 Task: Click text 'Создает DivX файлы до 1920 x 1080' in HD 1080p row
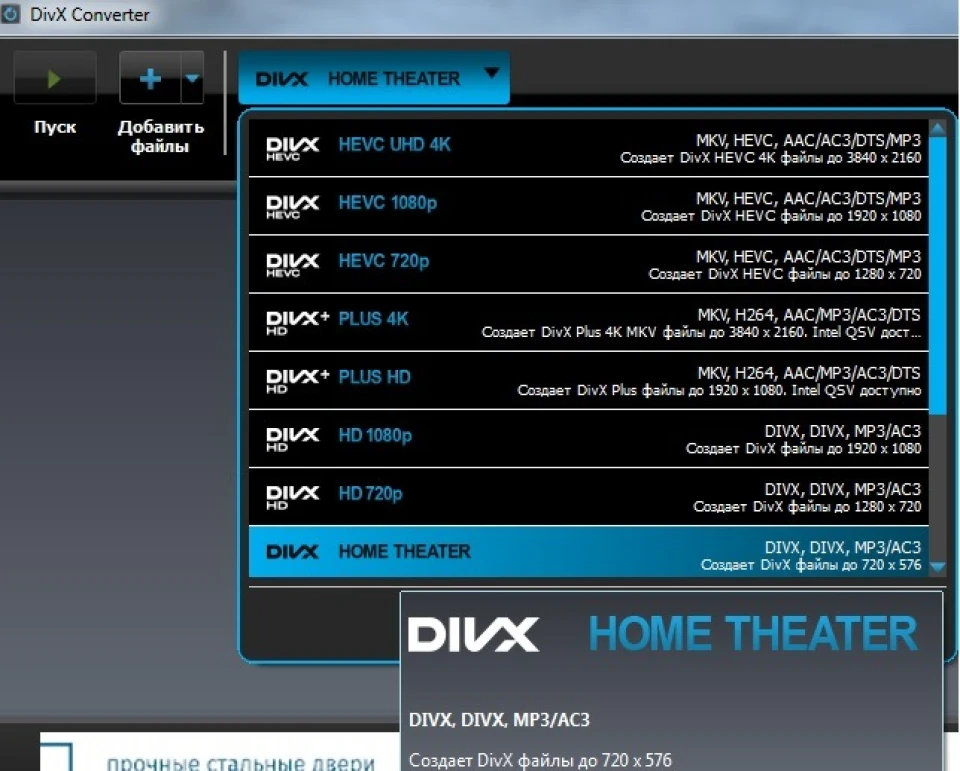[803, 449]
